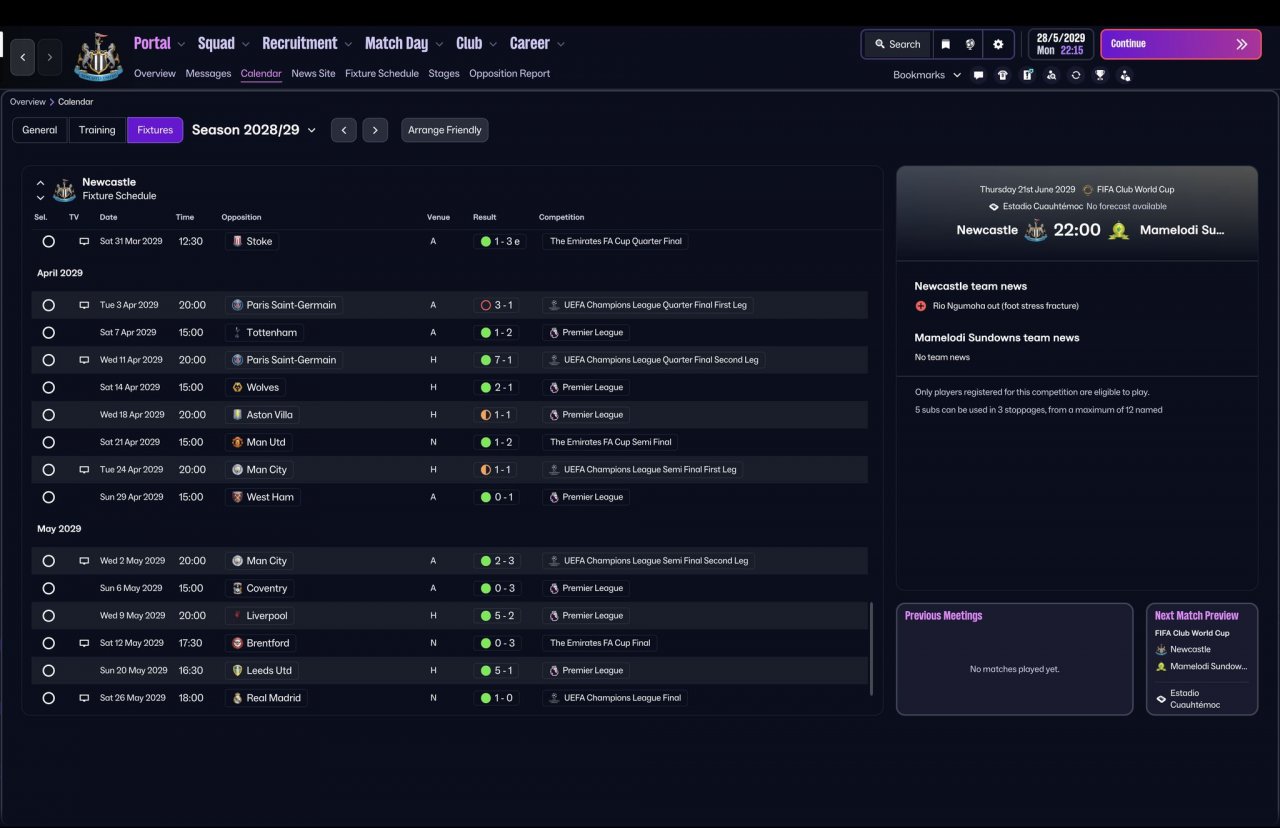The image size is (1280, 828).
Task: Click TV icon for 24 Apr Man City match
Action: point(84,469)
